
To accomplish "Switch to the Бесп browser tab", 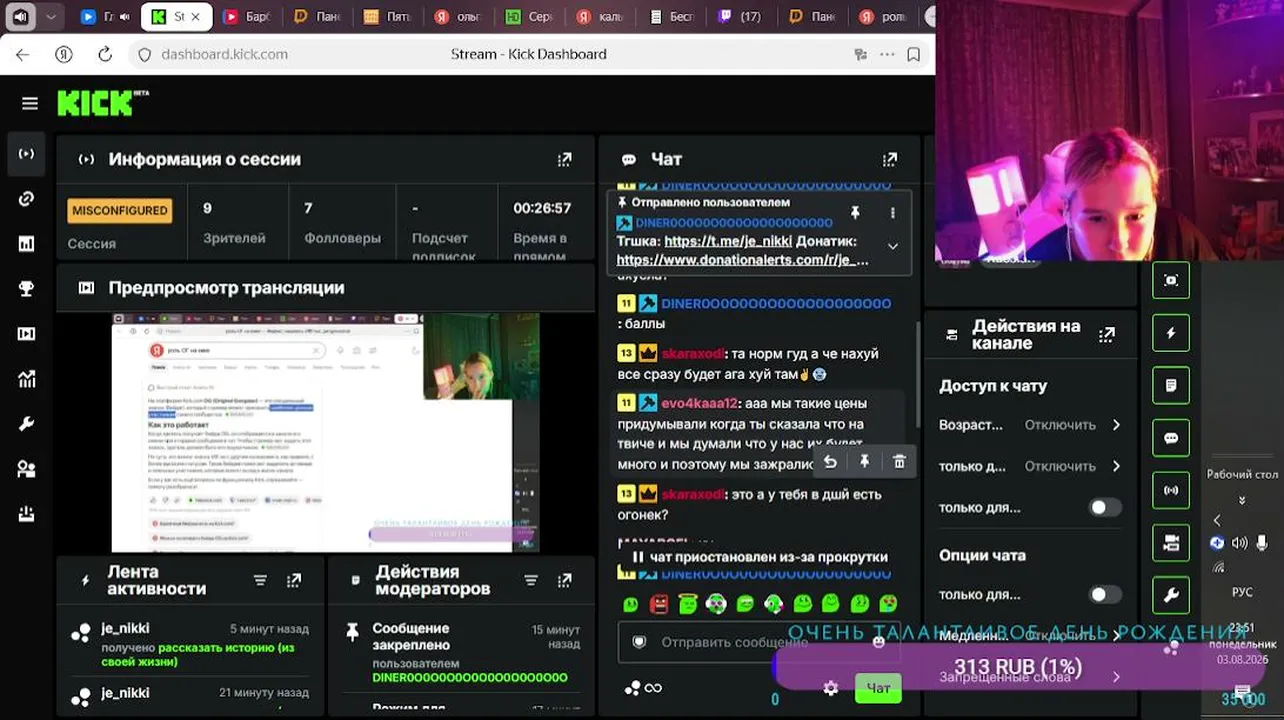I will coord(670,16).
